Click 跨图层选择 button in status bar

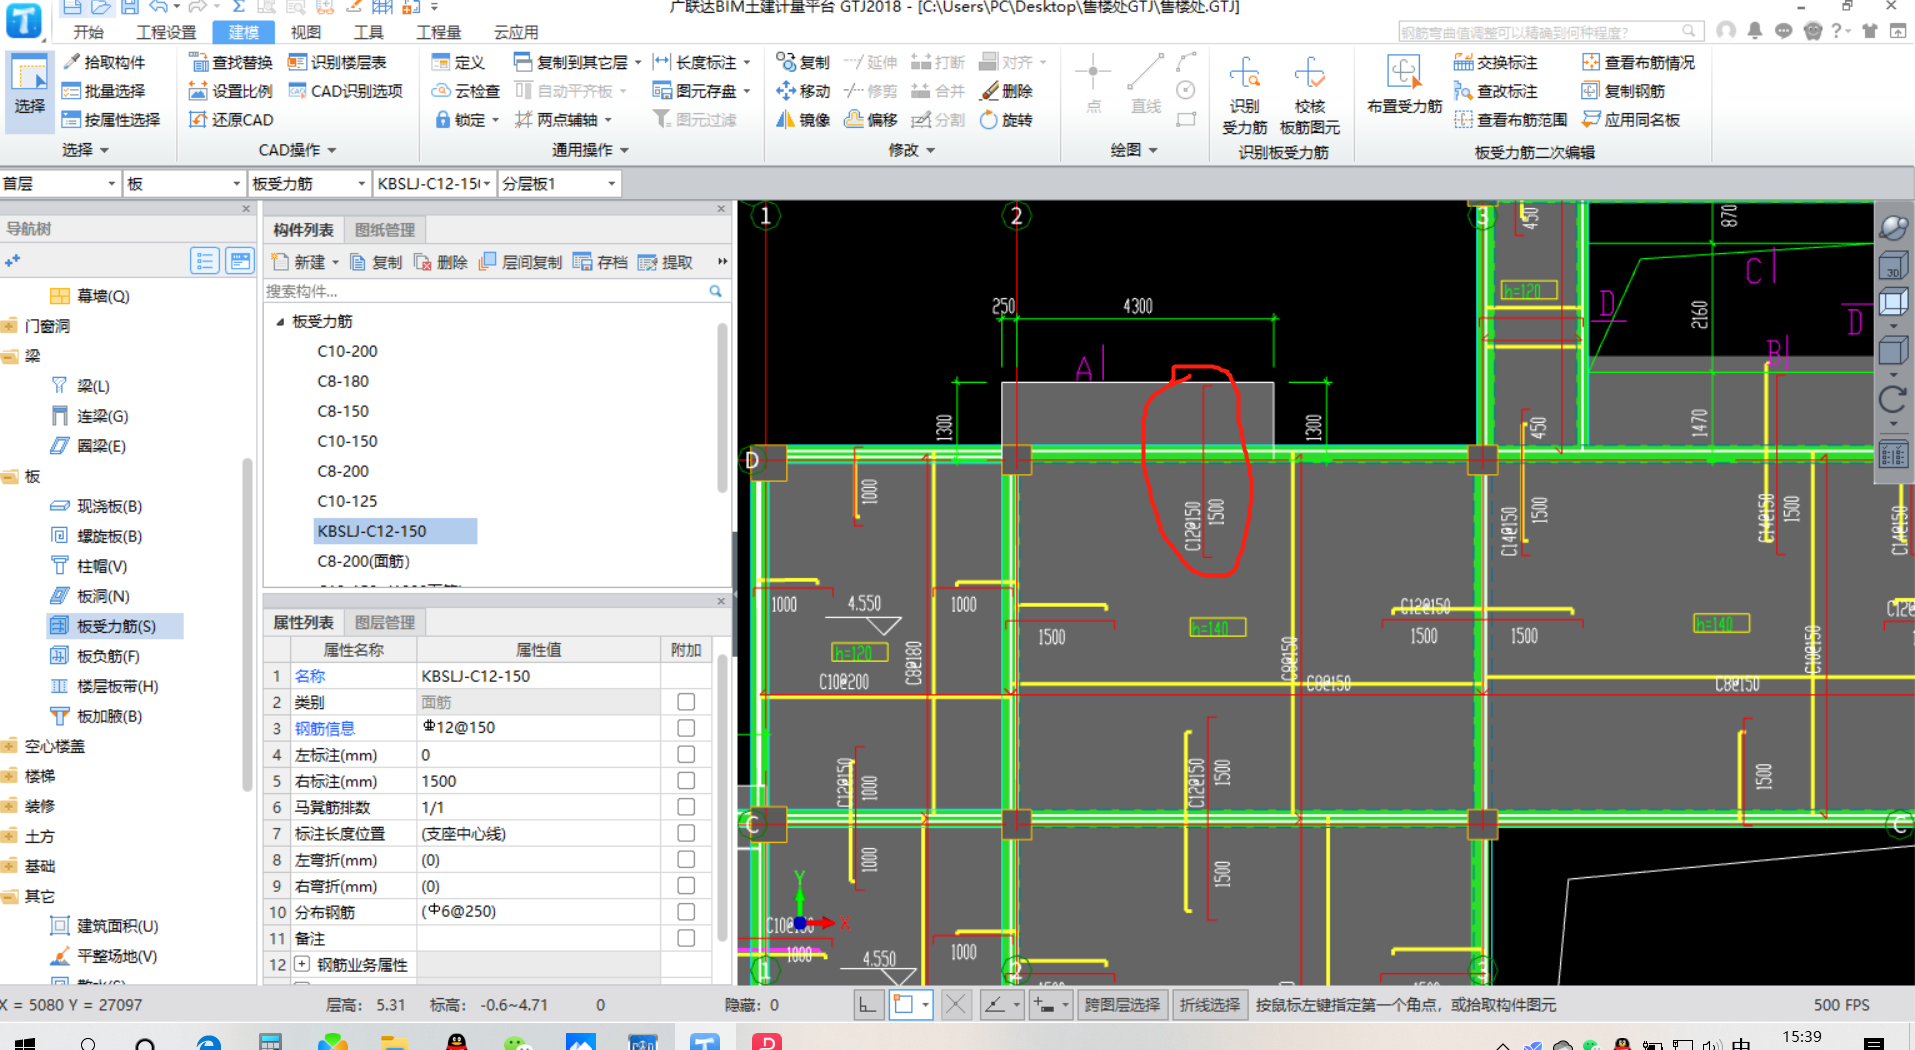[x=1122, y=1005]
